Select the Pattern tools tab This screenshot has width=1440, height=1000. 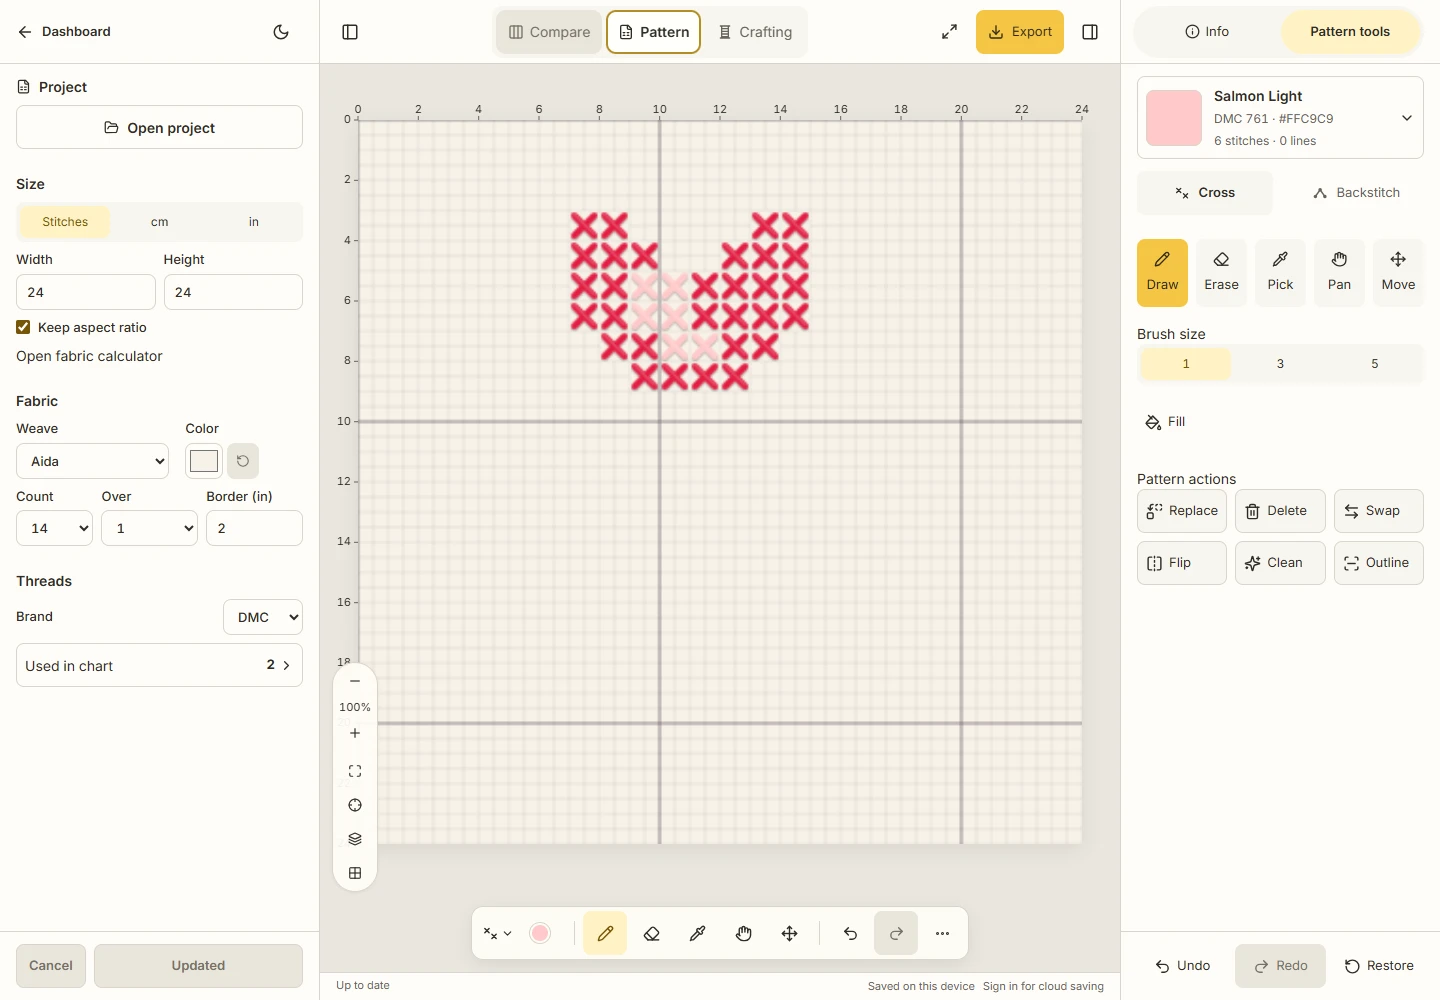[x=1350, y=32]
